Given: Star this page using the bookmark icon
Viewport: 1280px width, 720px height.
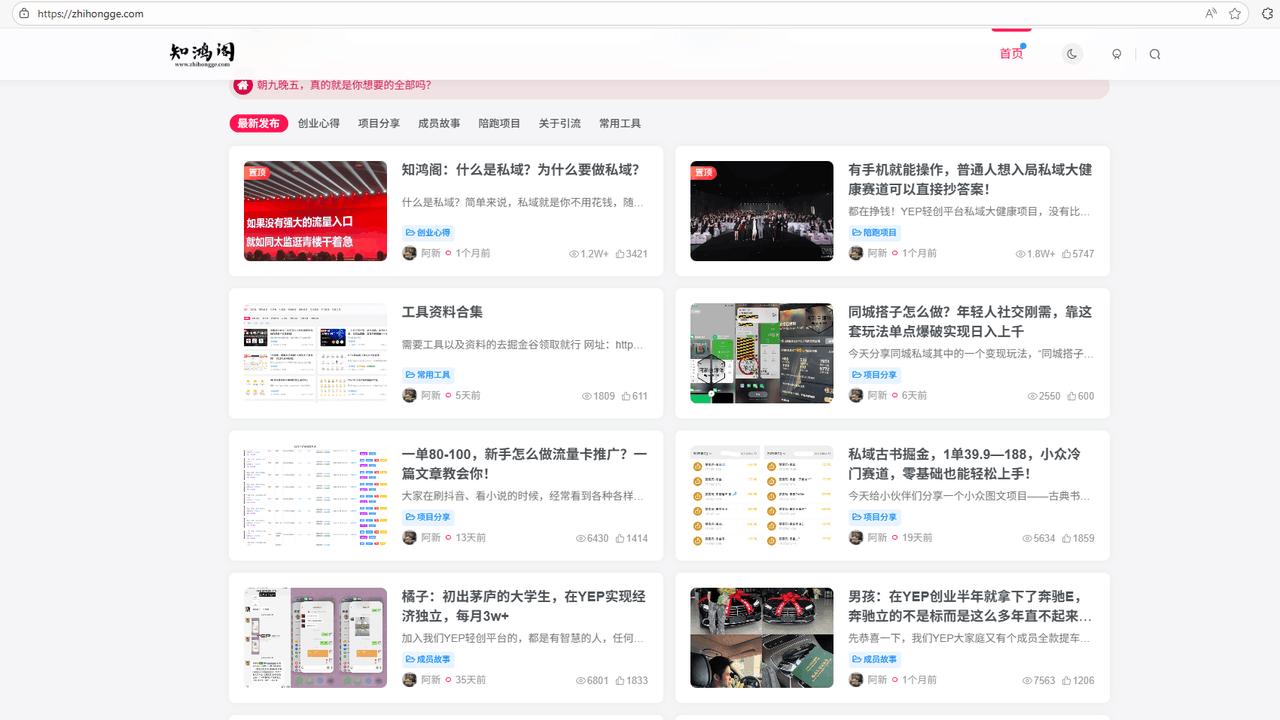Looking at the screenshot, I should pos(1235,14).
